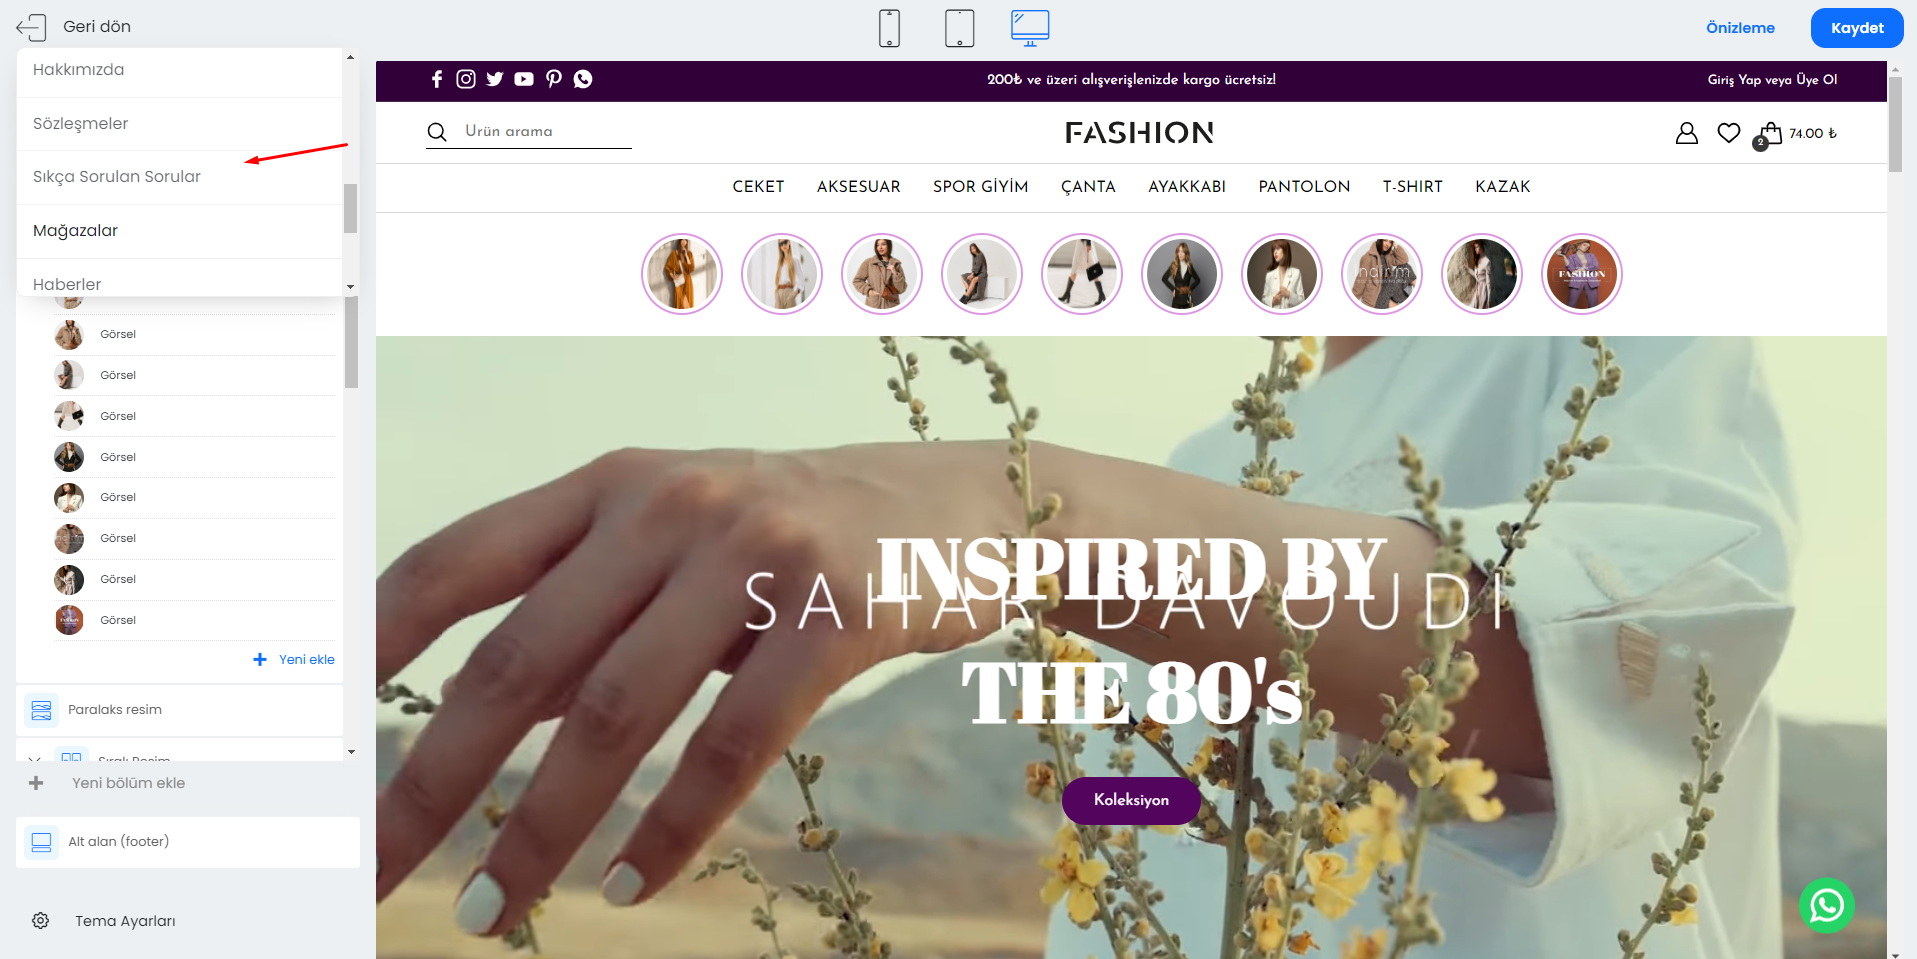The height and width of the screenshot is (959, 1917).
Task: Switch to mobile phone preview icon
Action: coord(889,28)
